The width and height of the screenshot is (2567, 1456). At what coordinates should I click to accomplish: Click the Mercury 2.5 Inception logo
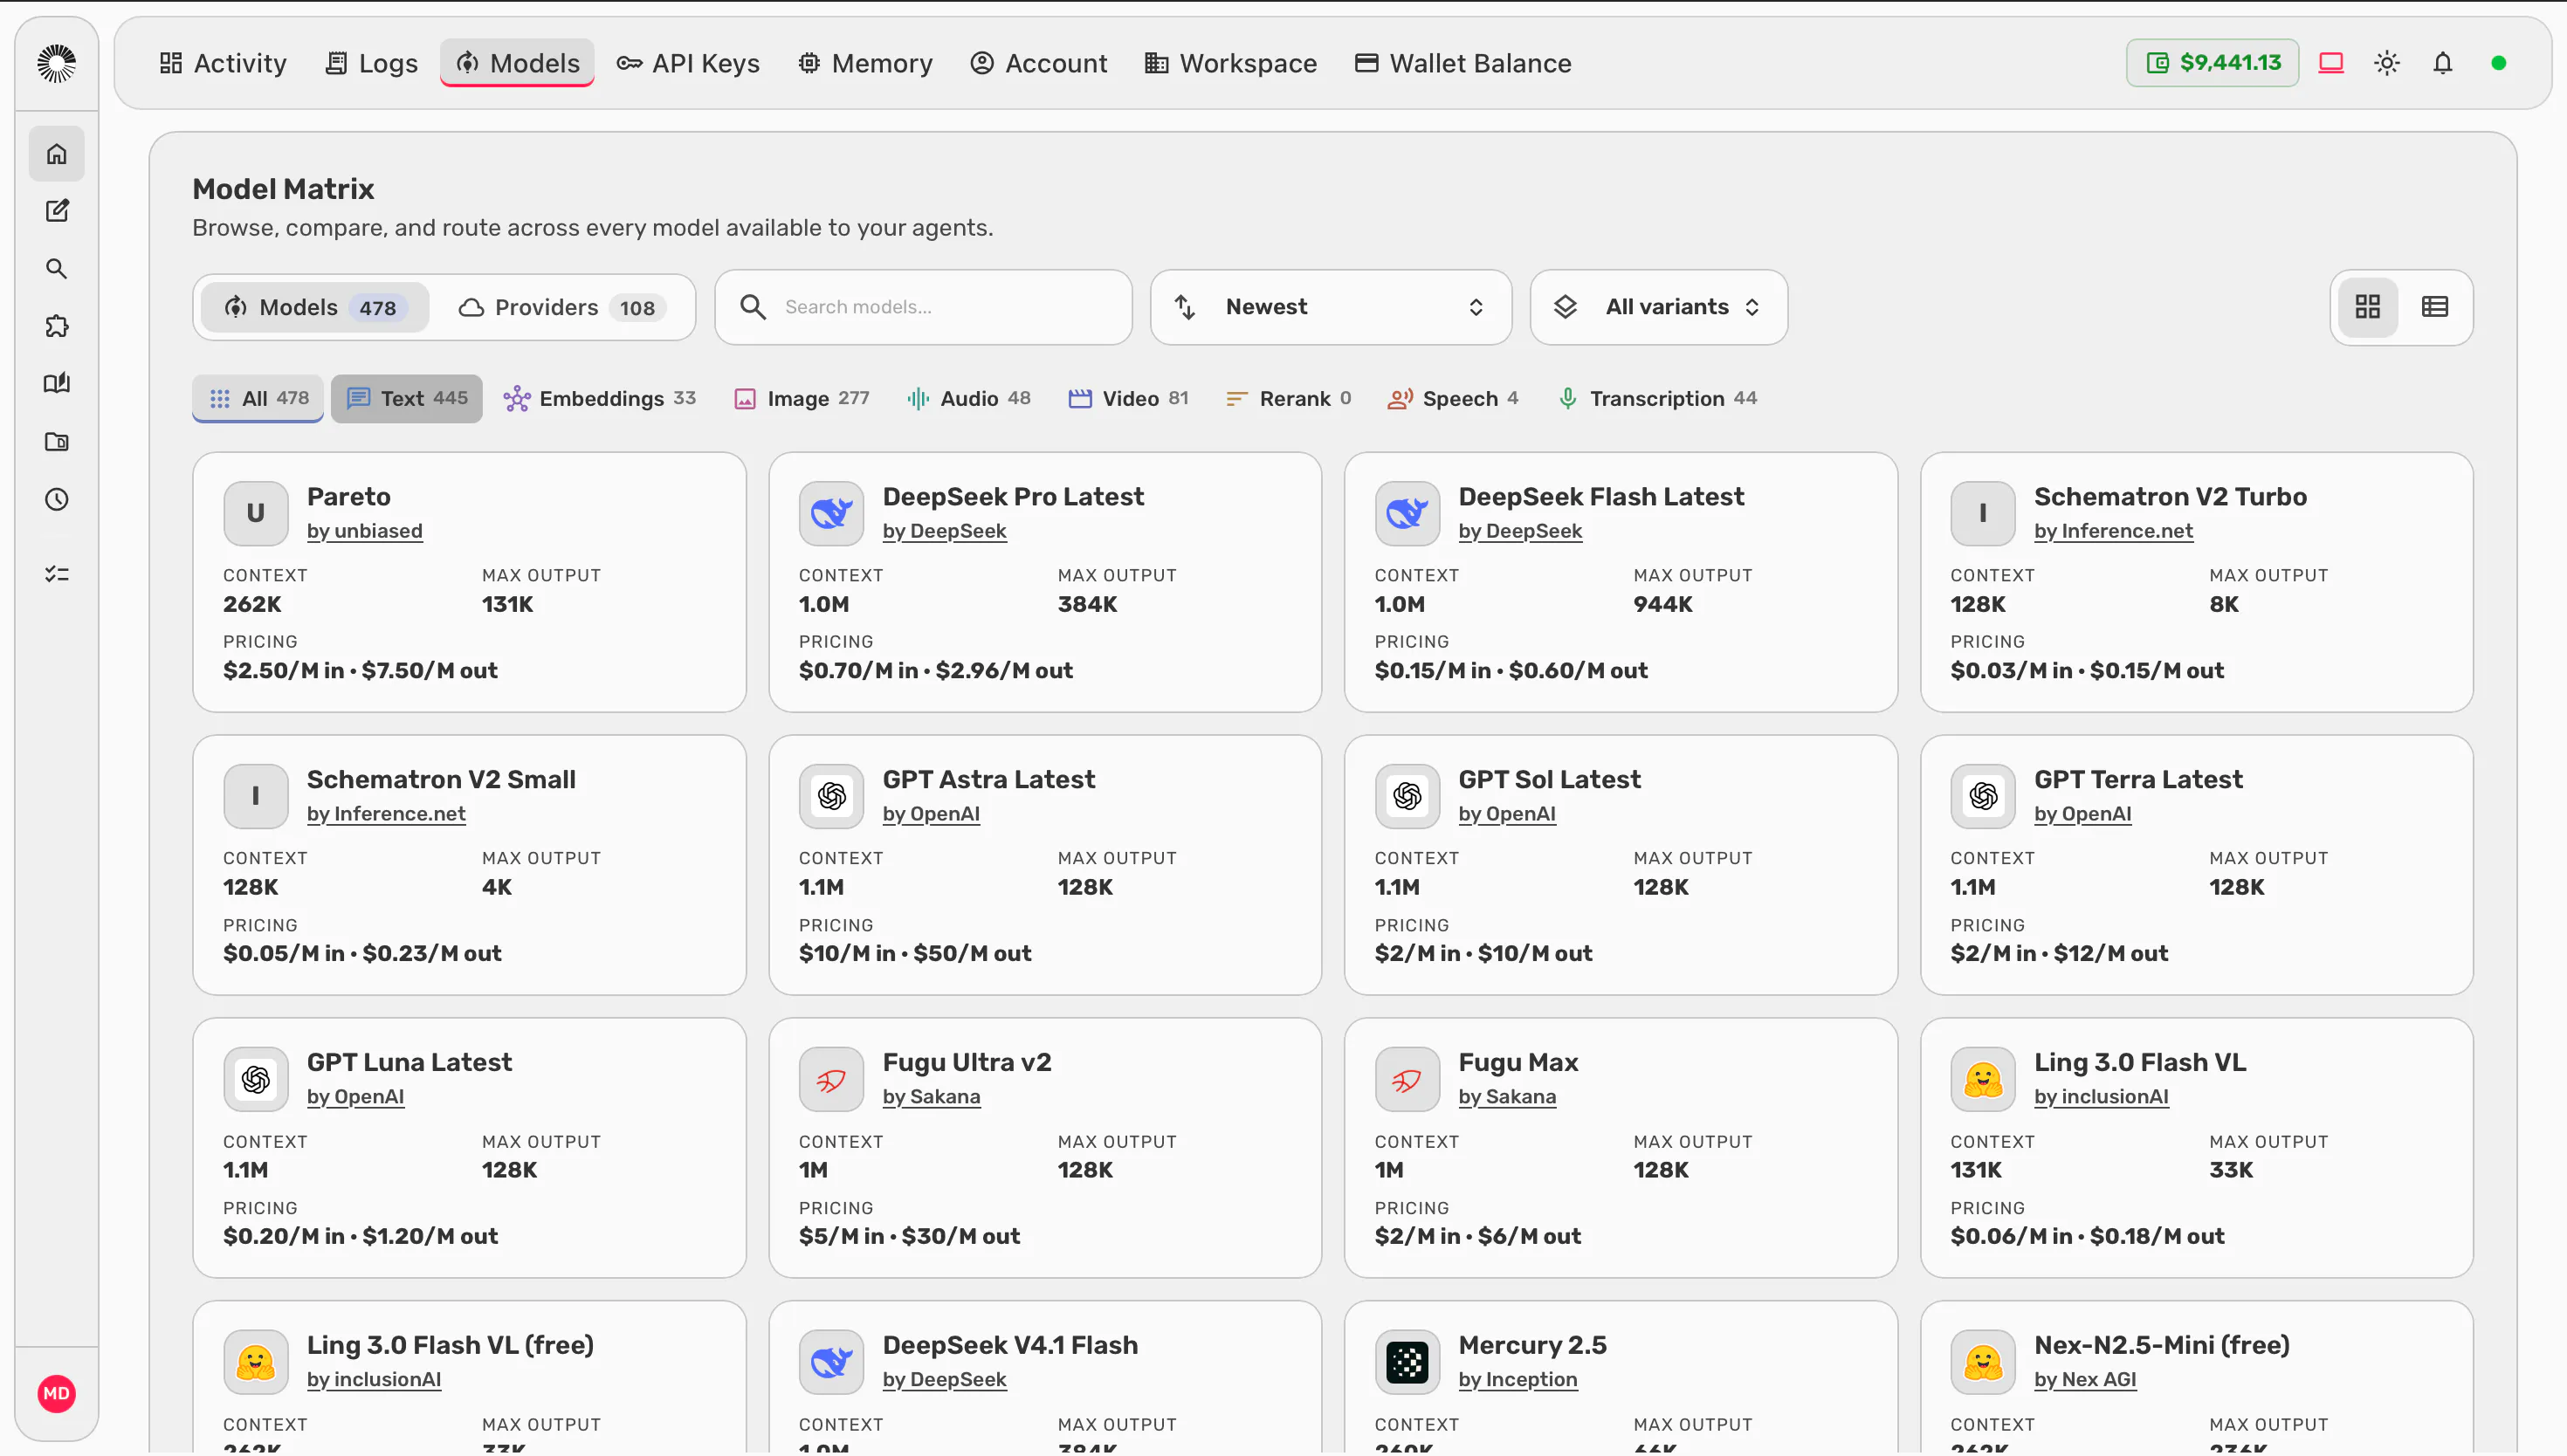click(1407, 1362)
